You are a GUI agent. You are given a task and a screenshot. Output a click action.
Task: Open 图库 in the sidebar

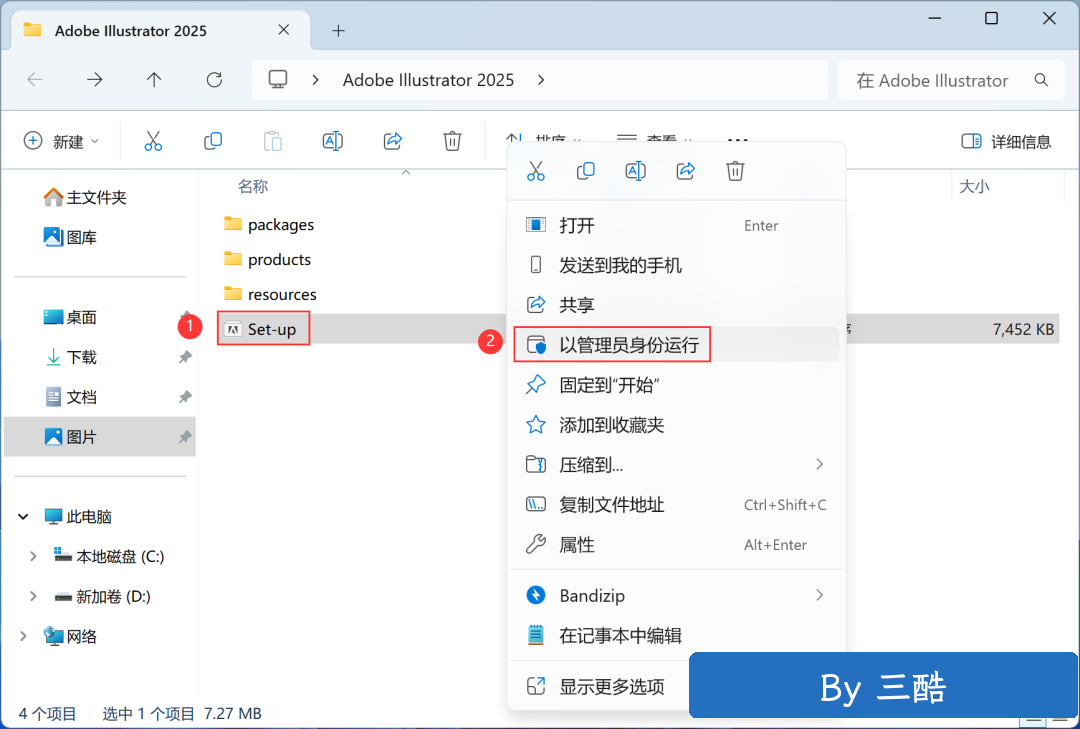[x=70, y=237]
